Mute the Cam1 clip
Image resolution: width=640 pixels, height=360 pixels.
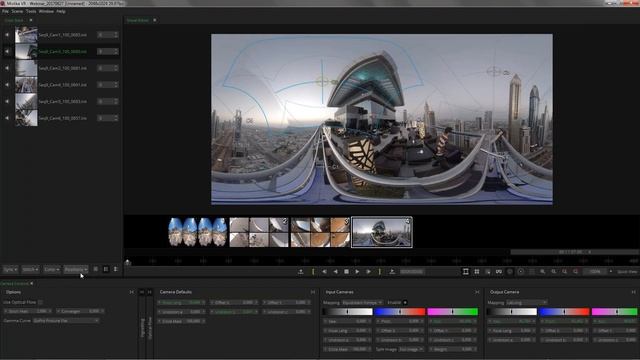pos(7,35)
